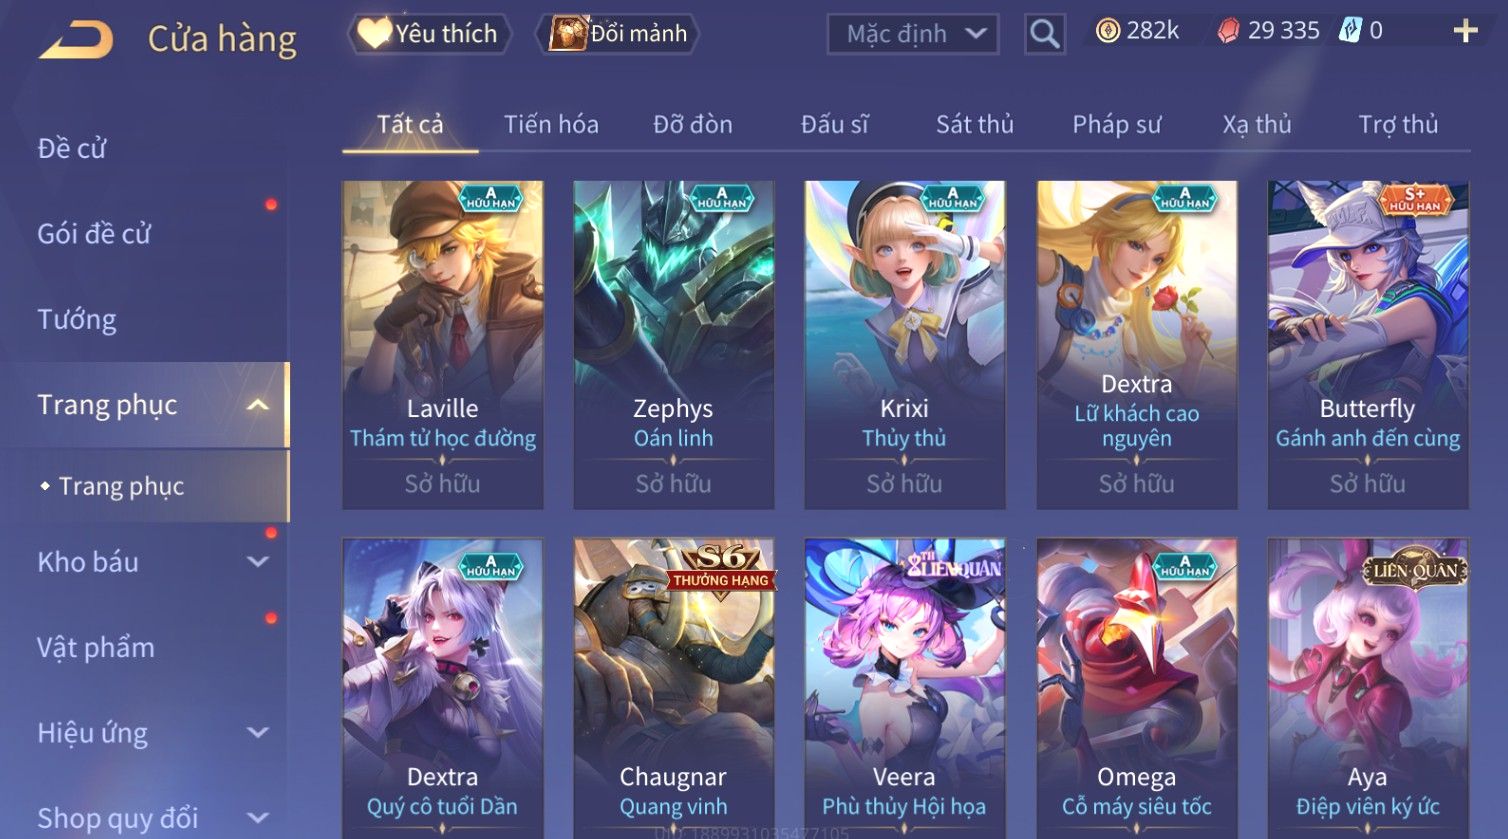Open the Đổi mảnh chest icon
This screenshot has width=1508, height=839.
click(x=567, y=33)
